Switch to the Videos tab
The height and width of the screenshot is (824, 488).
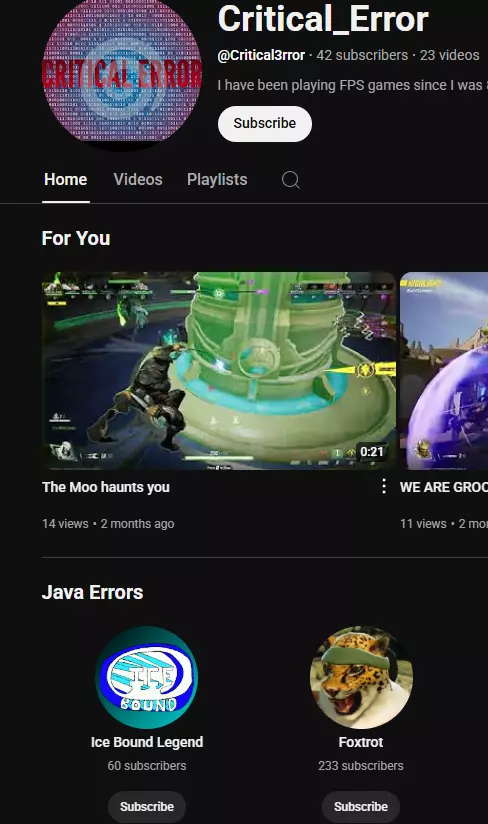138,180
